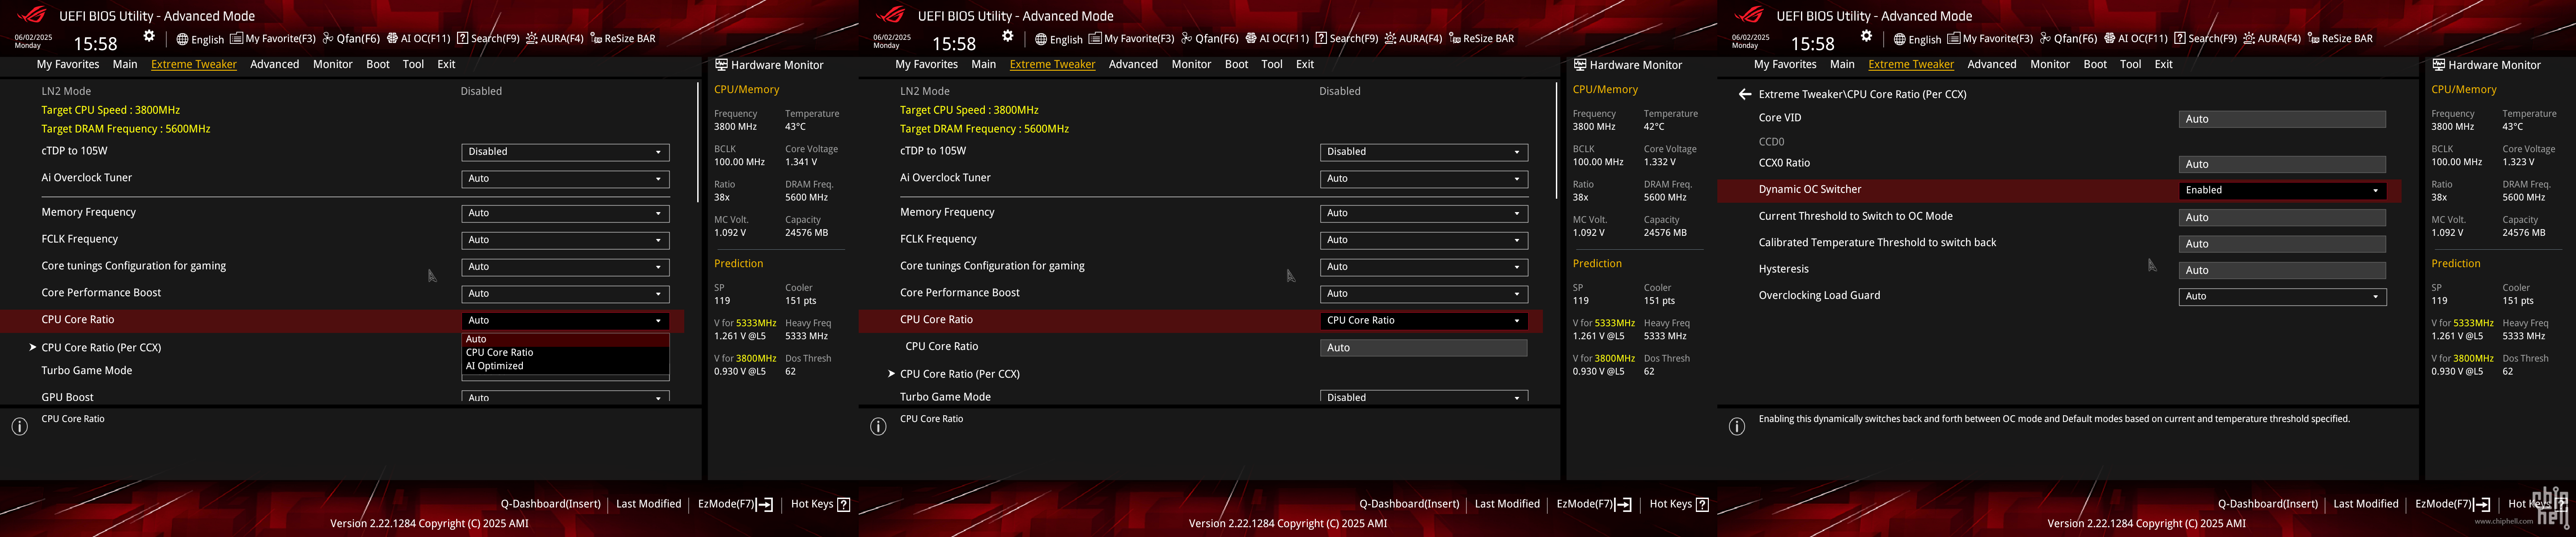Open the Overclocking Load Guard dropdown

pos(2282,297)
